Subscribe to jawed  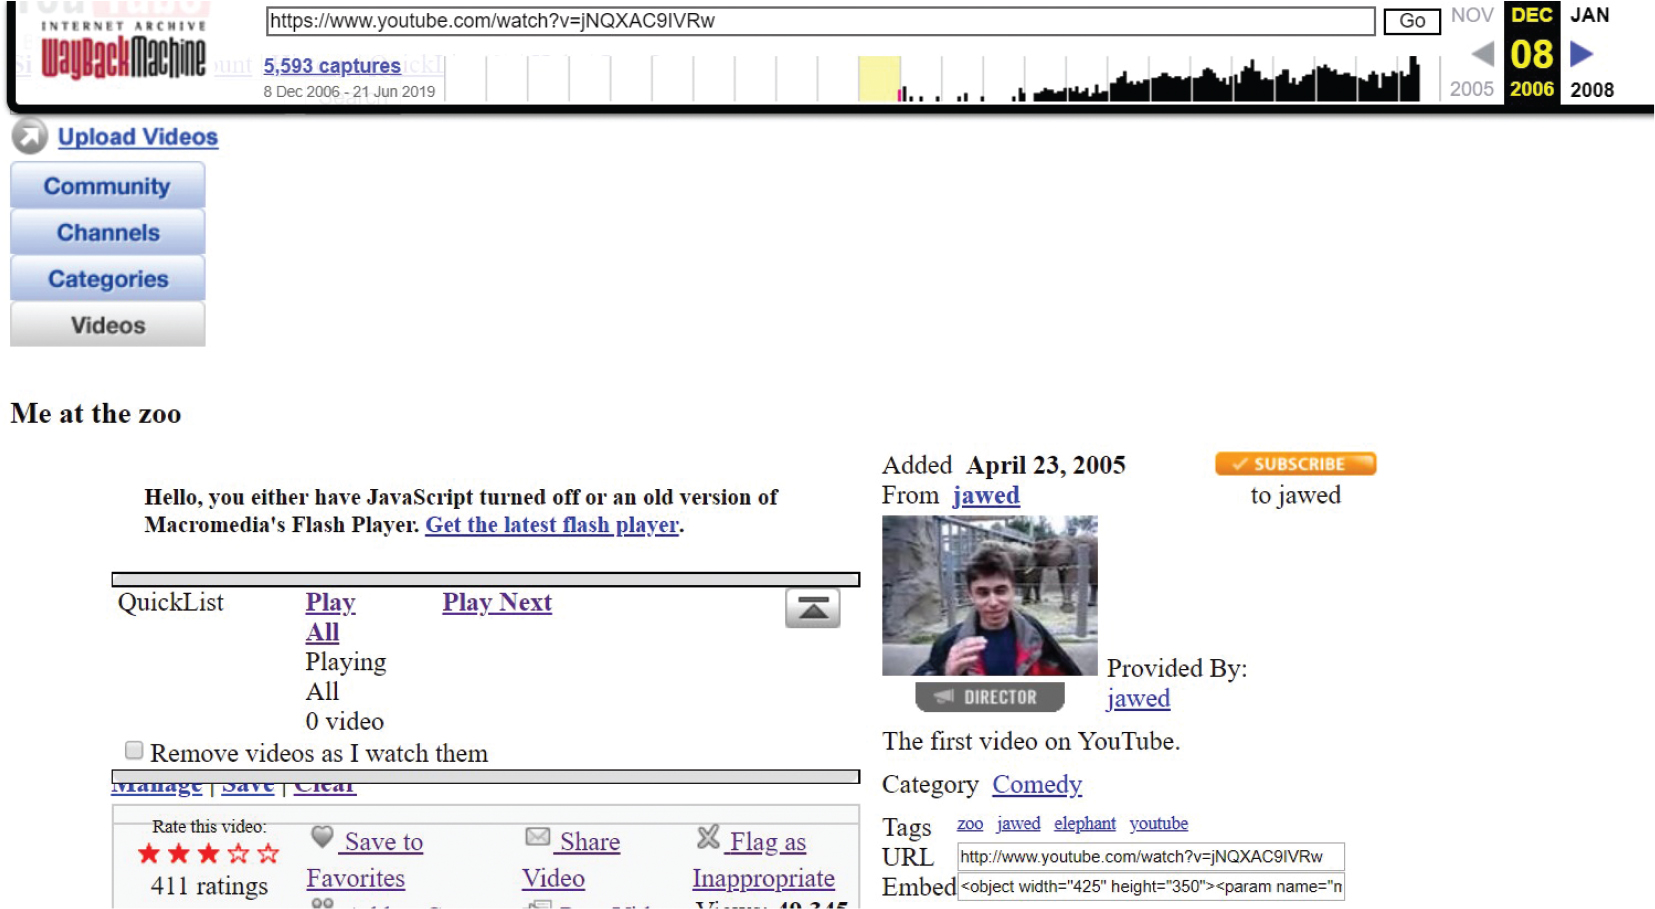point(1296,464)
